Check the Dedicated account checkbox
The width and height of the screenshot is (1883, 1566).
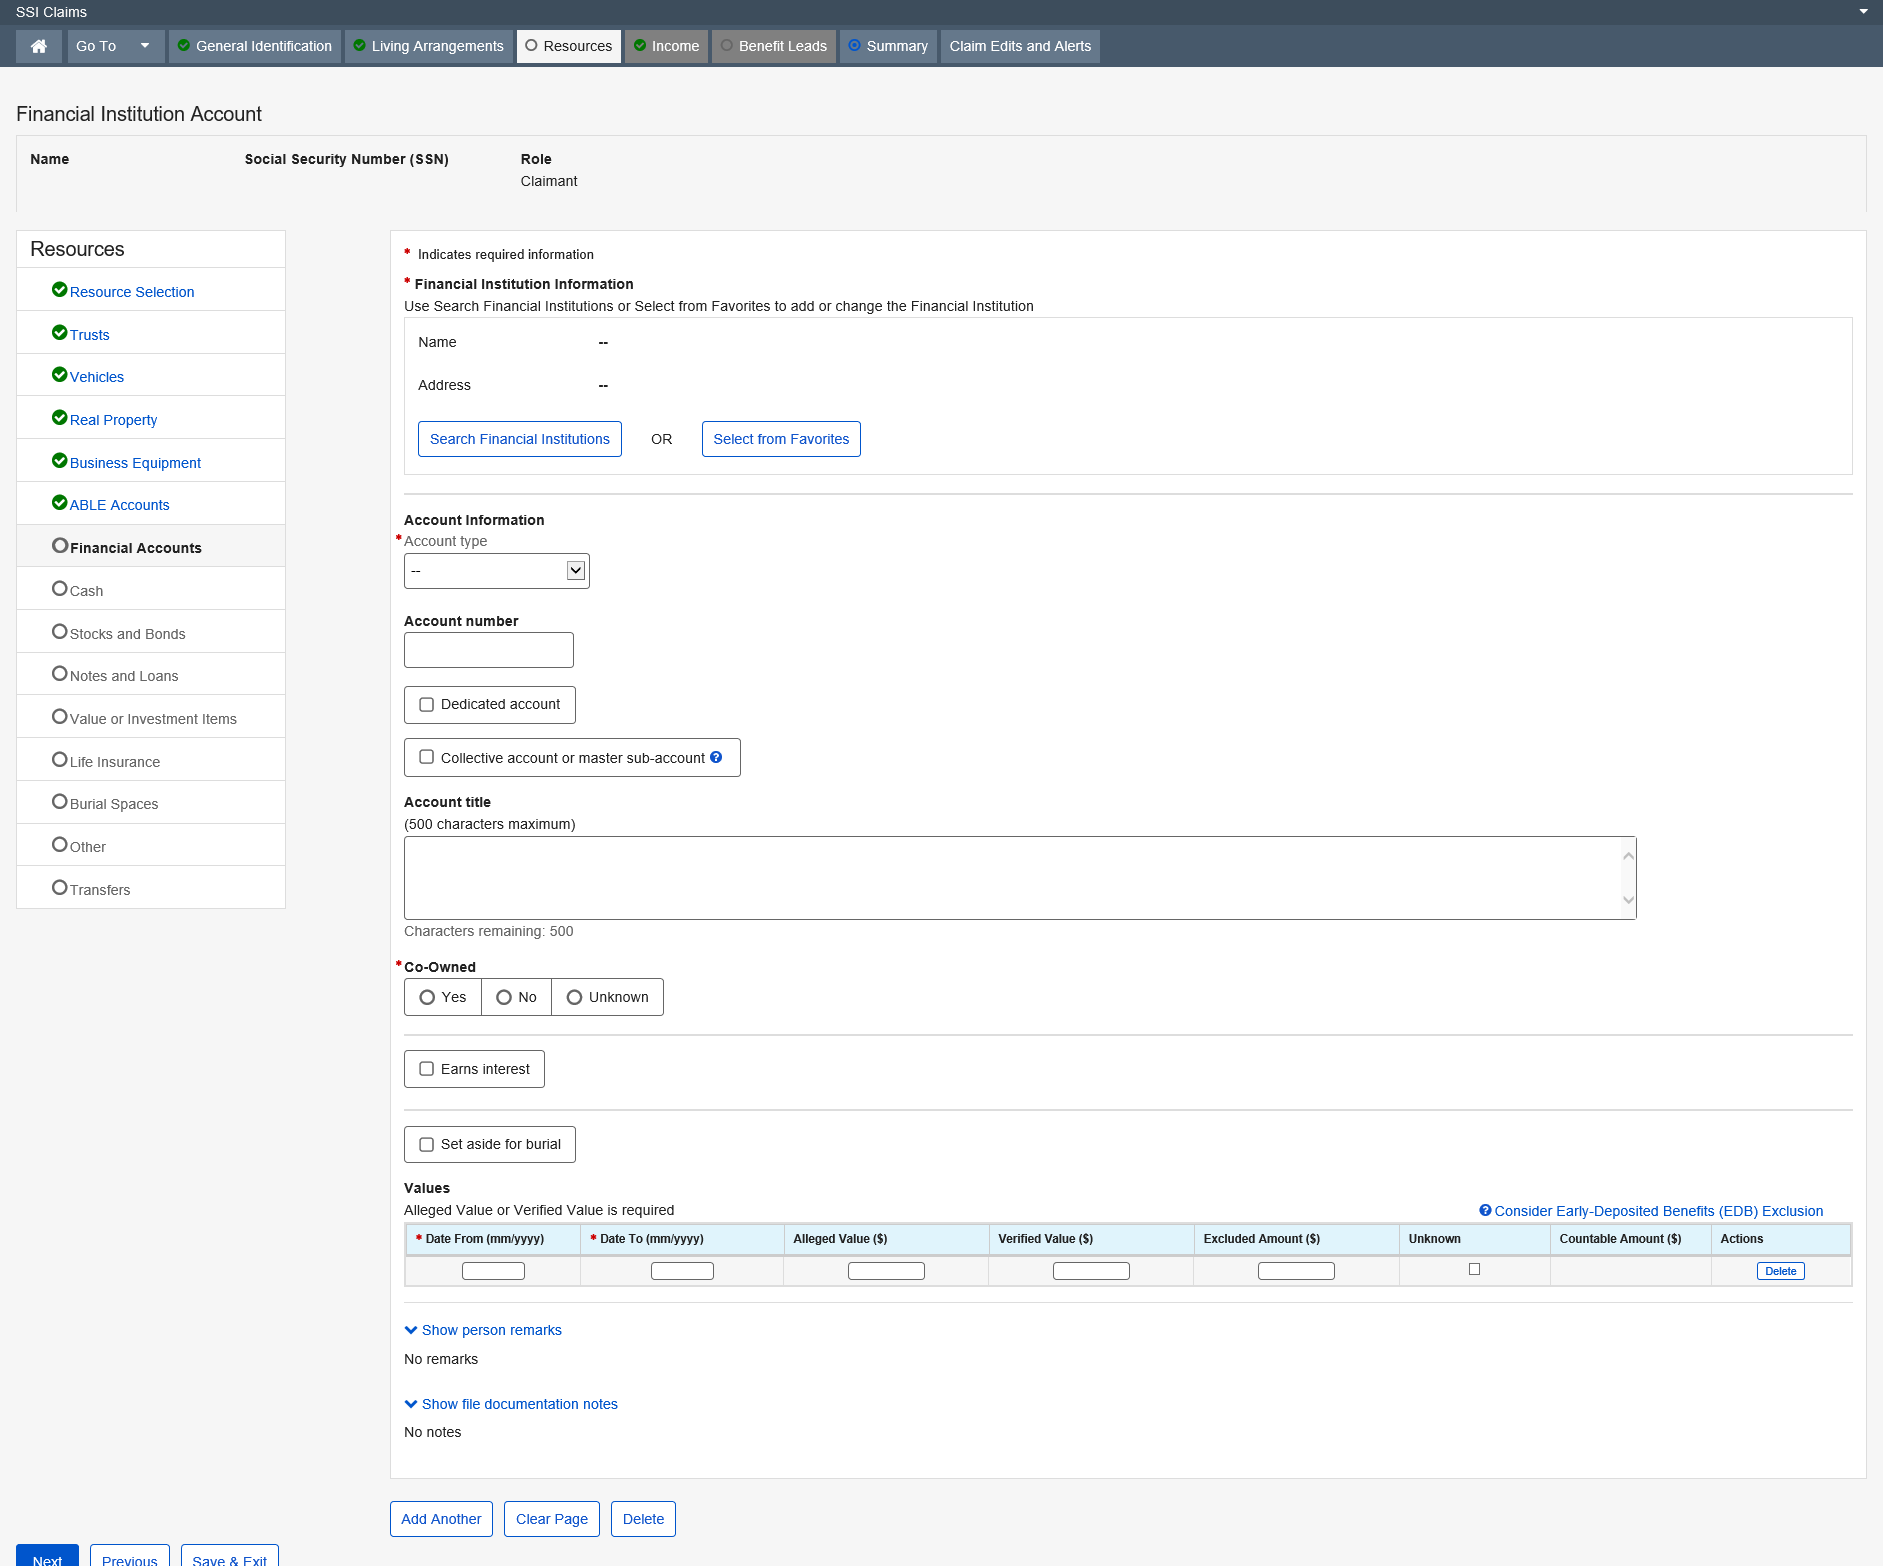coord(427,705)
